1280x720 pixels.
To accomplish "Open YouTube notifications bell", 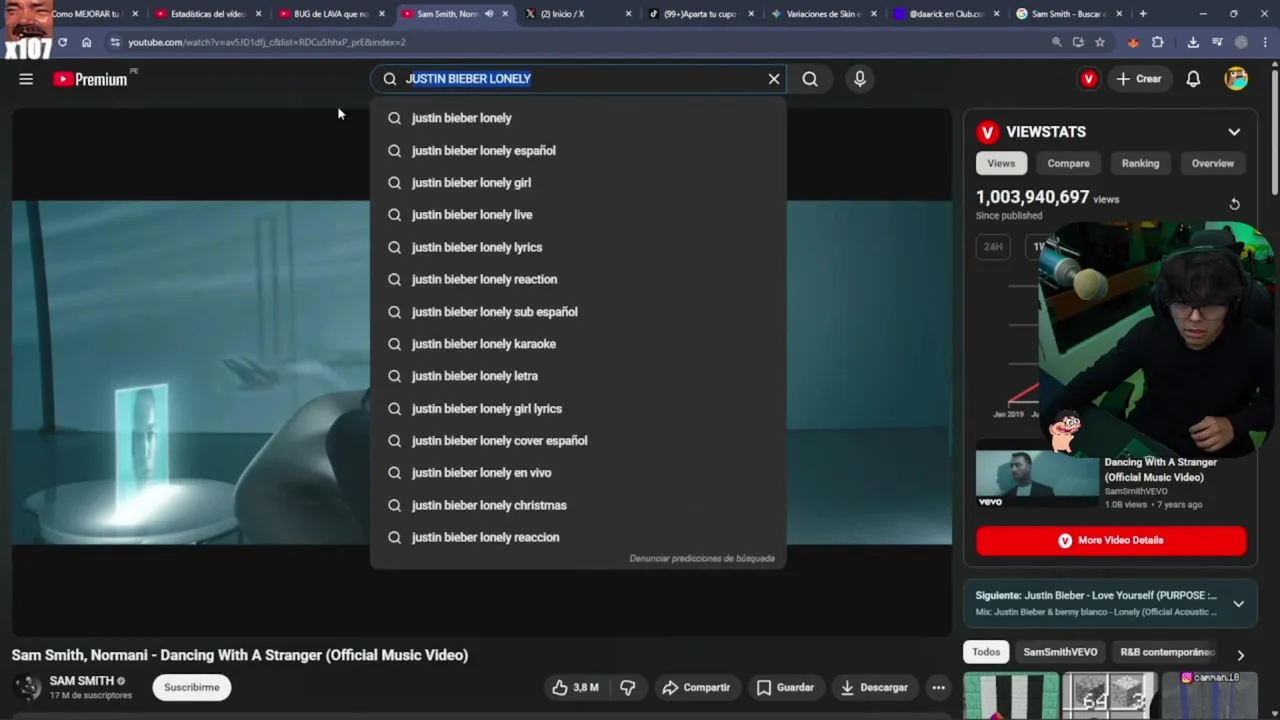I will 1193,79.
